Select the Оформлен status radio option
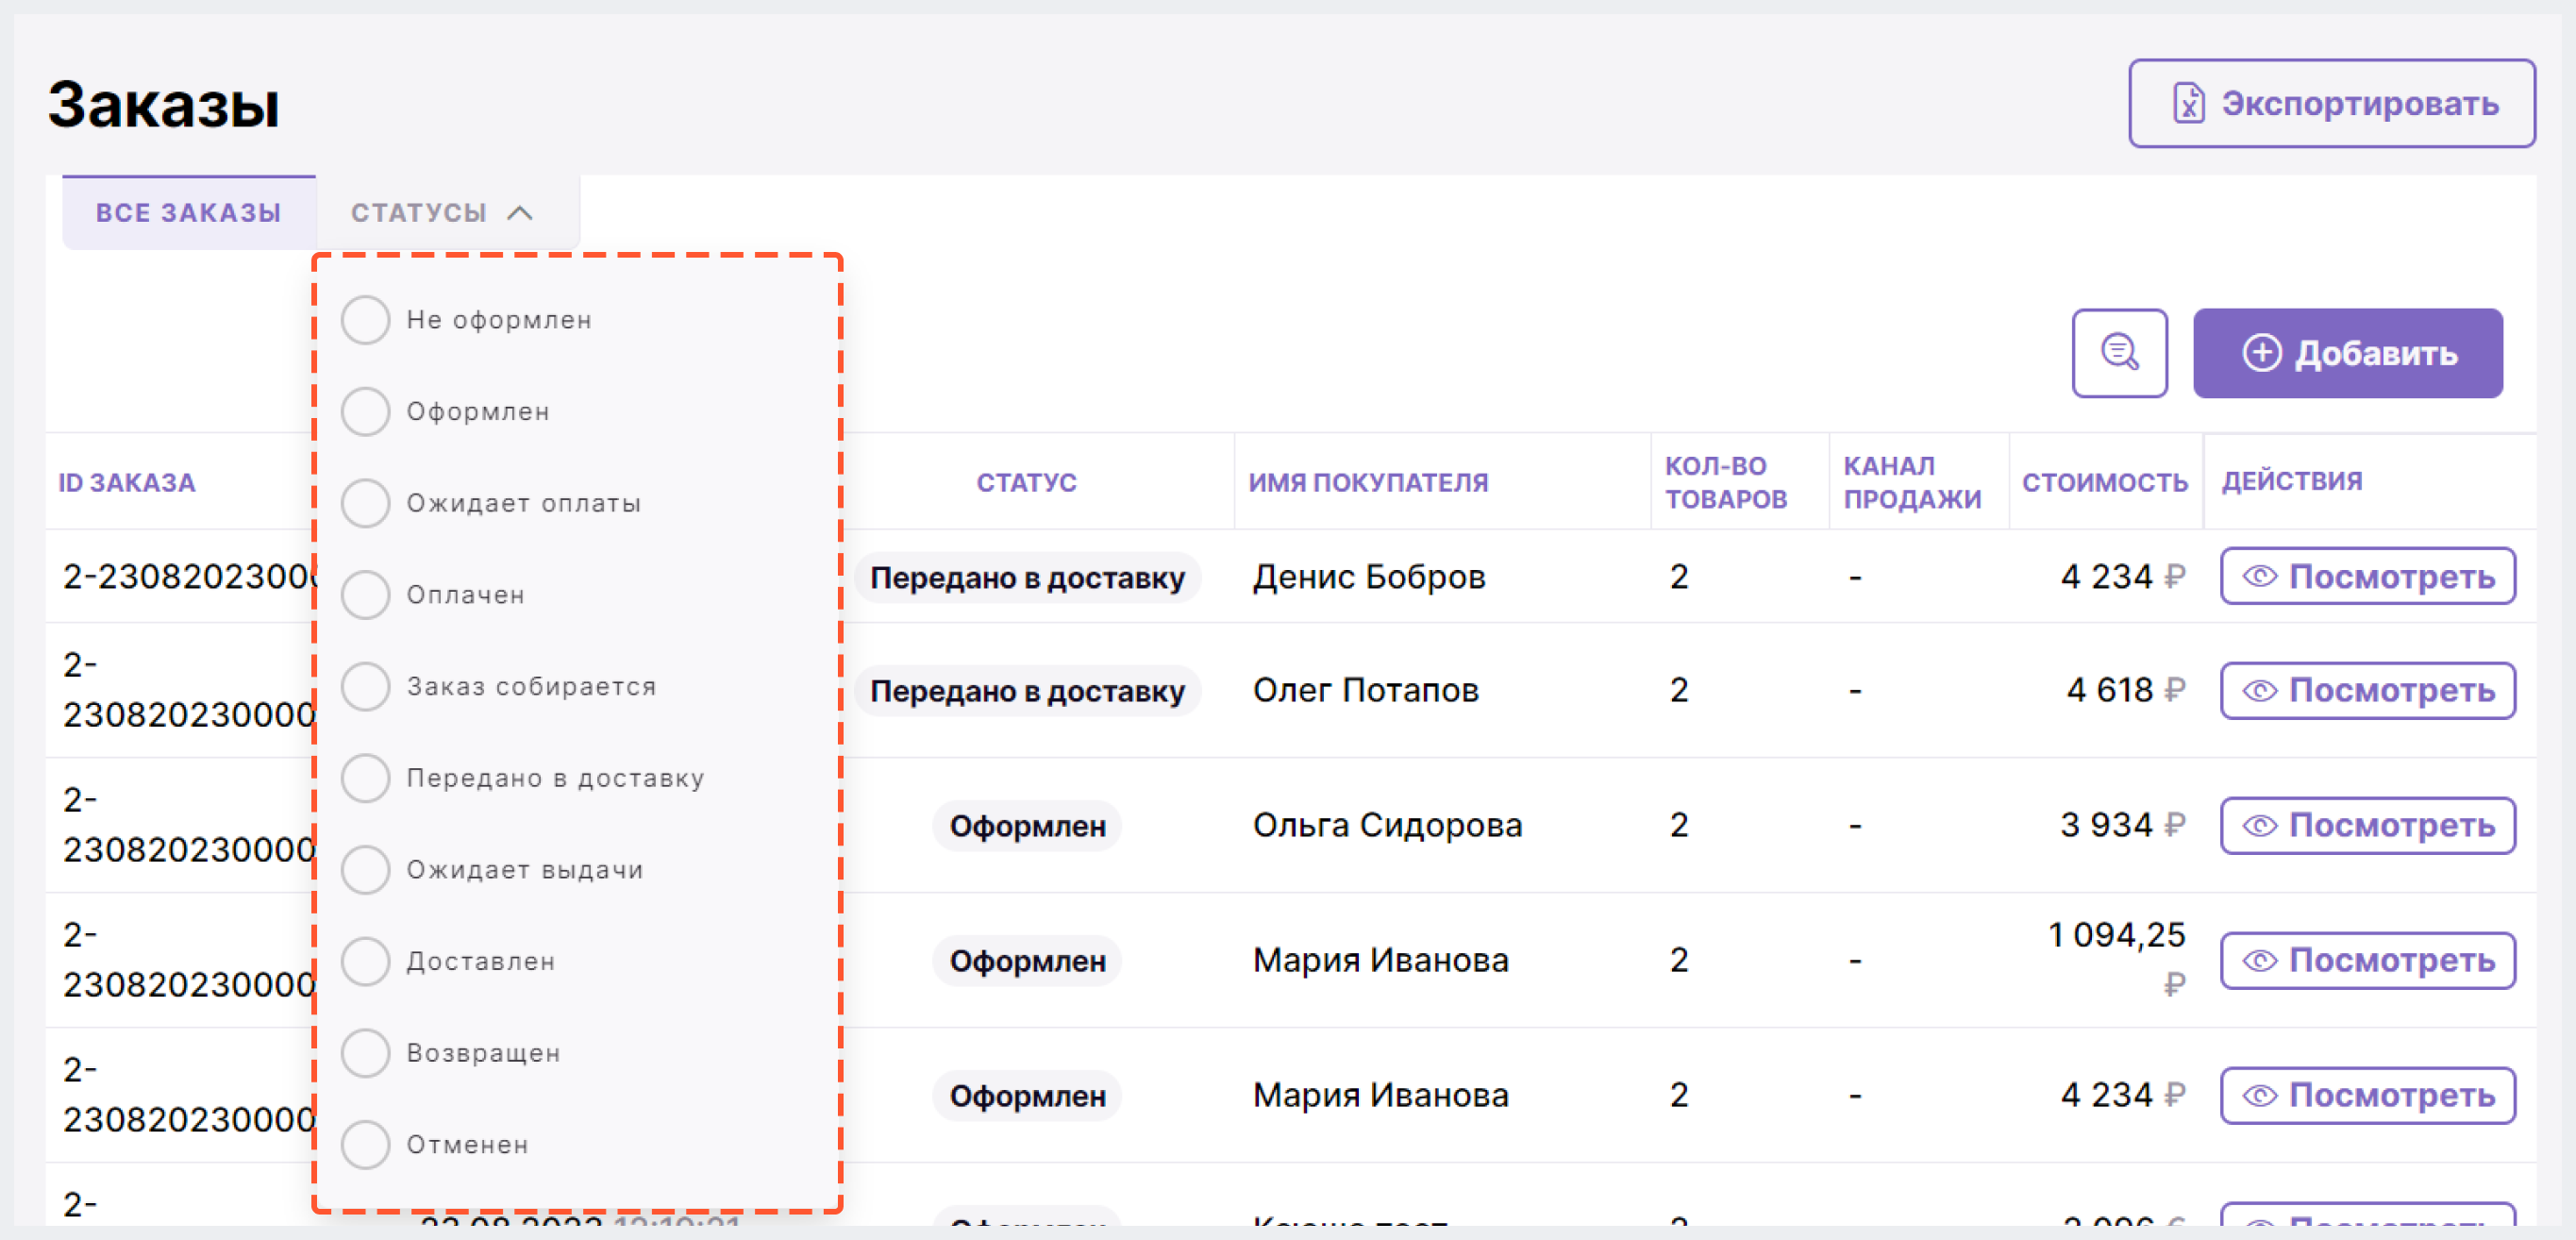Screen dimensions: 2576x1240 tap(365, 412)
